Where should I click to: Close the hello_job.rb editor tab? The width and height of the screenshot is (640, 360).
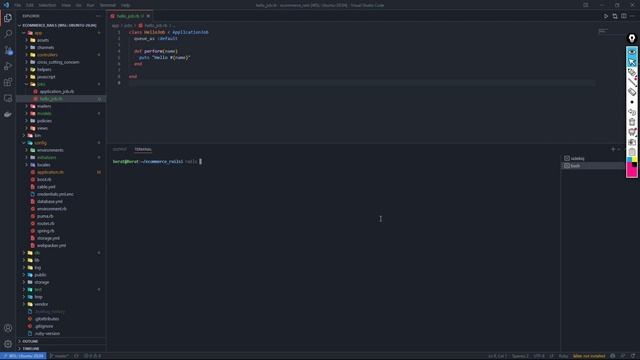pos(148,16)
